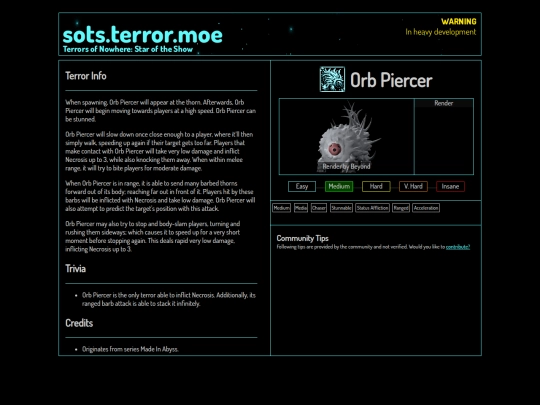540x405 pixels.
Task: Click the 'Render by Beyond' caption
Action: point(346,166)
